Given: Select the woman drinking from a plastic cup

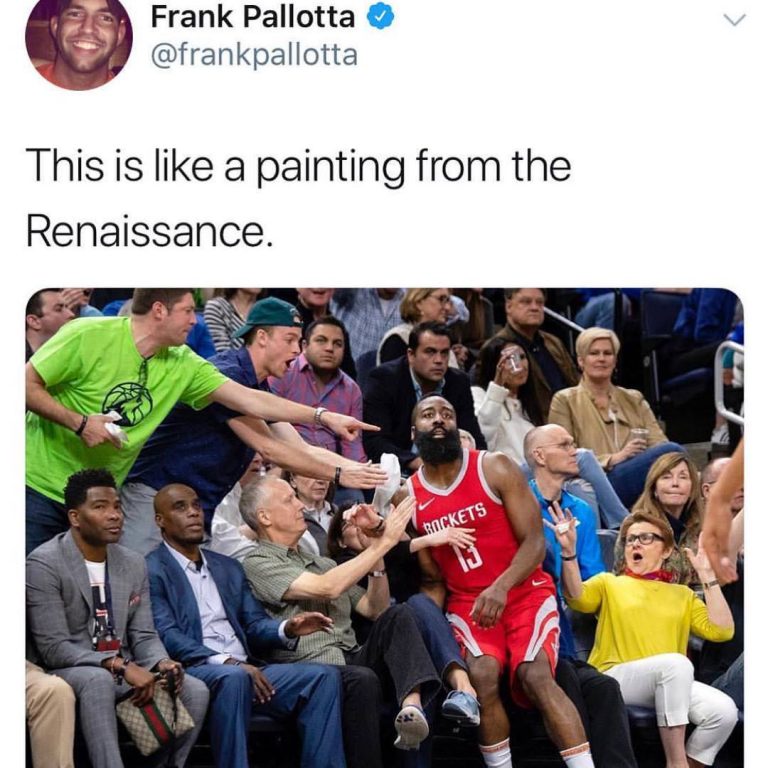Looking at the screenshot, I should 507,392.
